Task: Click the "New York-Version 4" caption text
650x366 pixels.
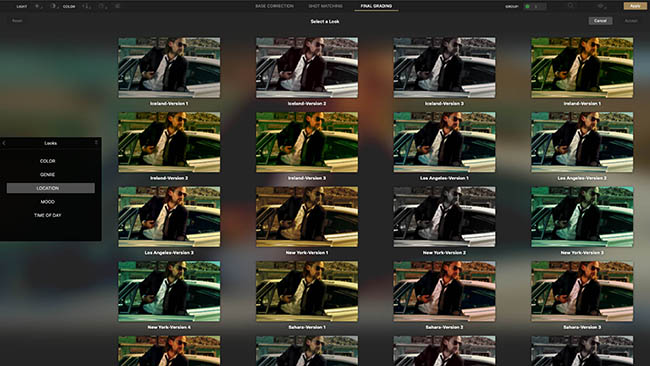Action: tap(169, 327)
